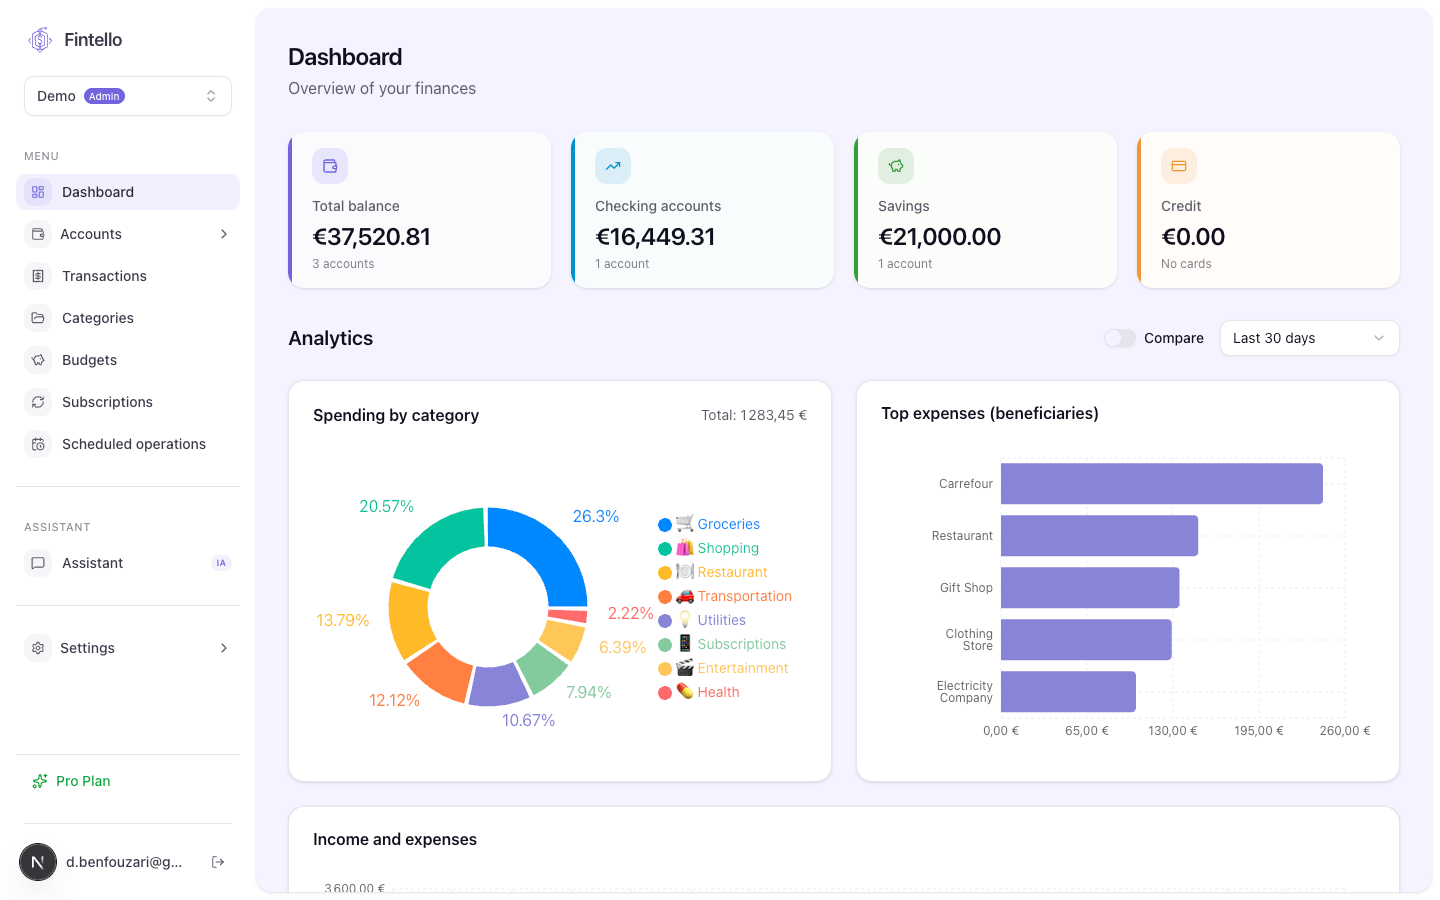Expand the Settings submenu chevron
Viewport: 1440px width, 900px height.
(224, 648)
